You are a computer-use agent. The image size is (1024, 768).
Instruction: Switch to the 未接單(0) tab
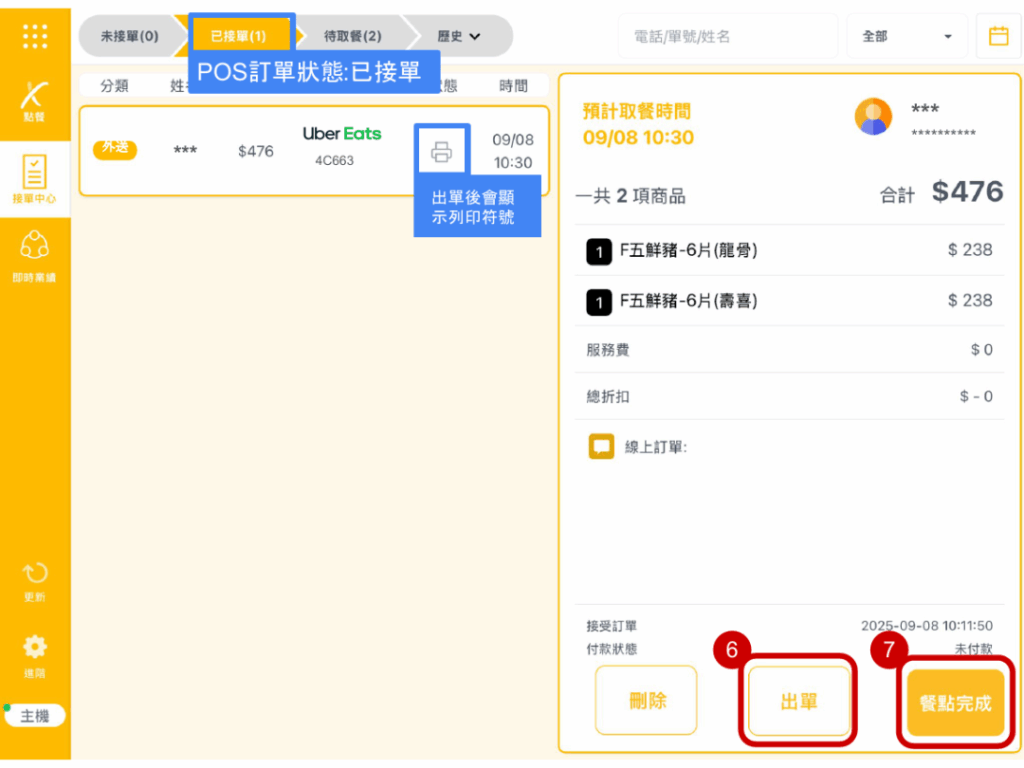(x=129, y=36)
